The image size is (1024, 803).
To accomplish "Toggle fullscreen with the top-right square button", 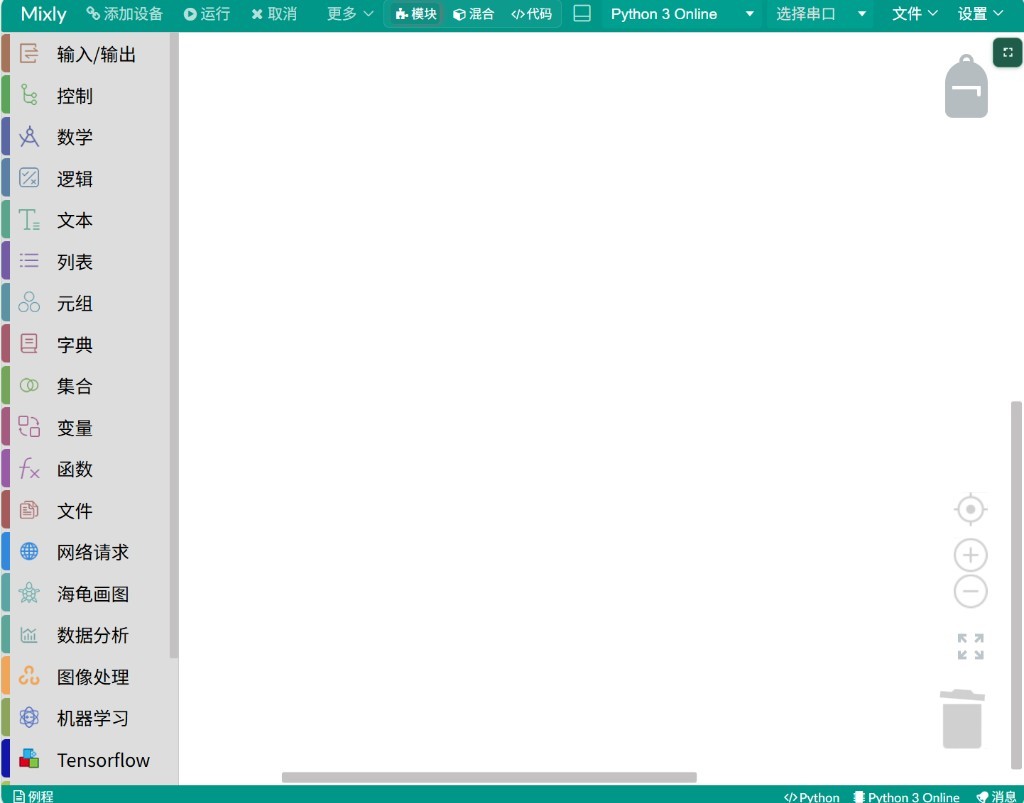I will tap(1008, 53).
